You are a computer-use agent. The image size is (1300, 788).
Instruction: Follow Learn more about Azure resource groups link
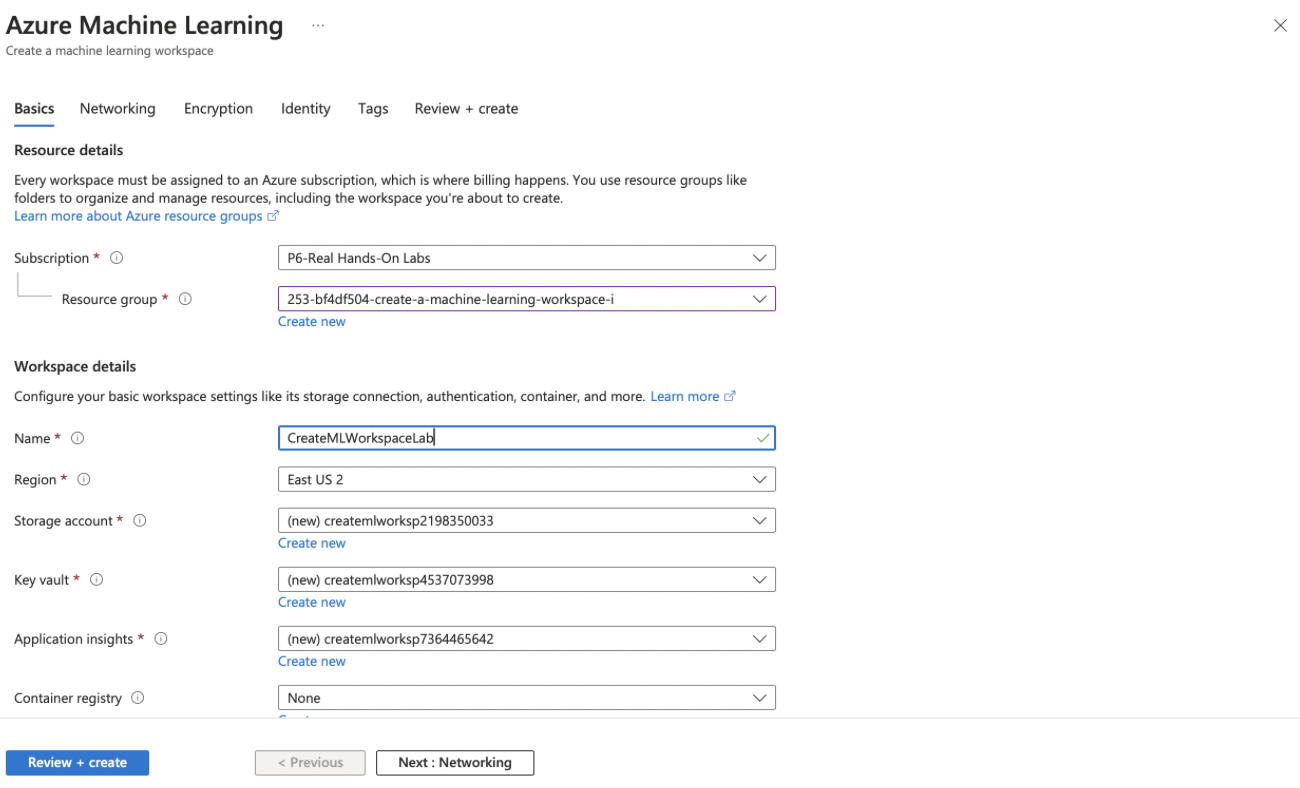pos(139,216)
